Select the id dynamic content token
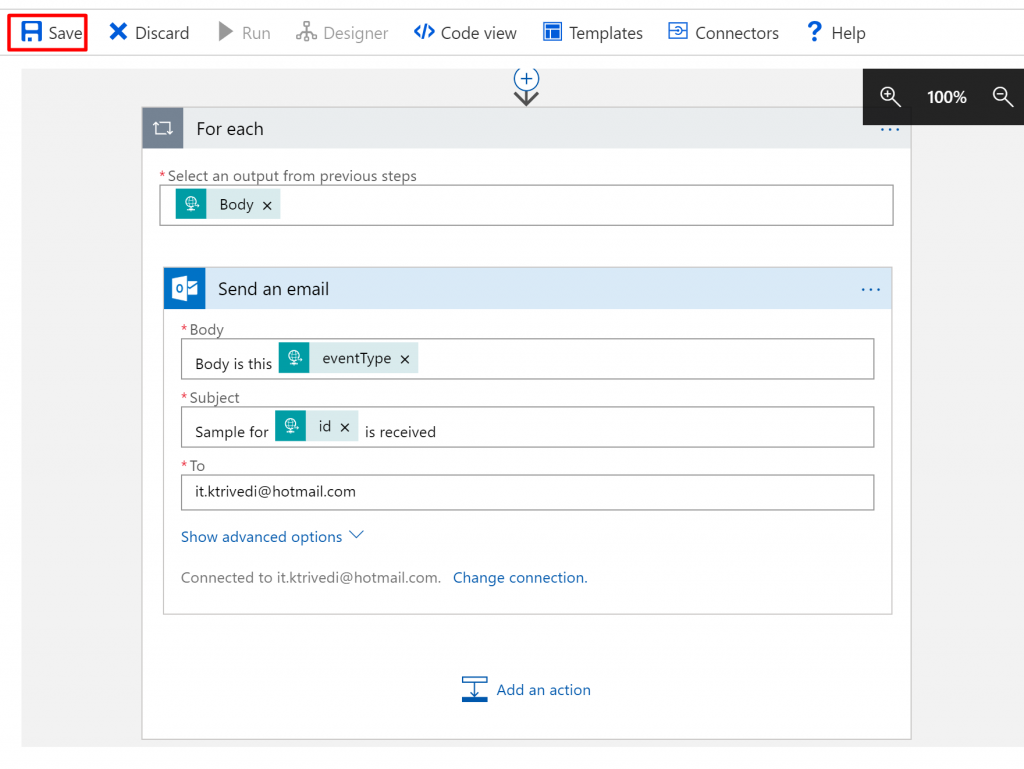The image size is (1024, 769). coord(316,426)
